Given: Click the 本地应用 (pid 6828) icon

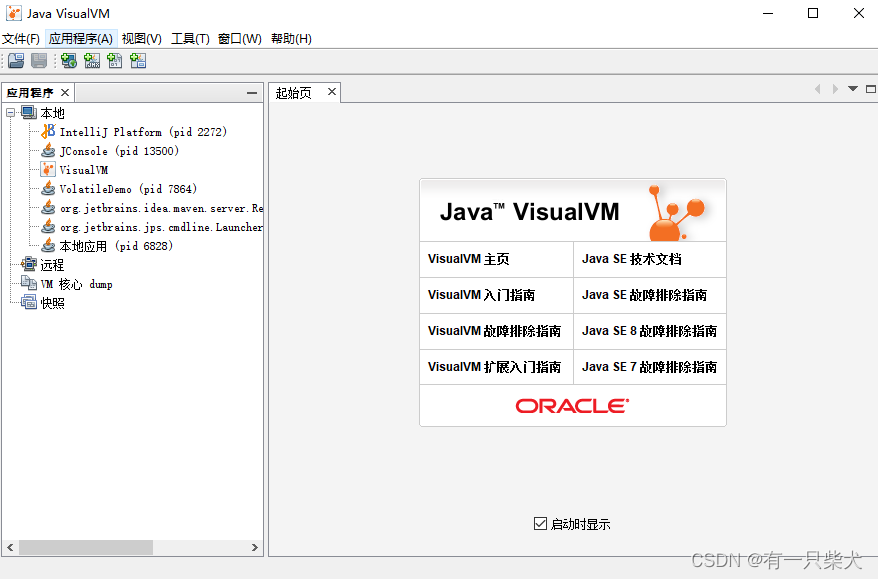Looking at the screenshot, I should point(49,246).
